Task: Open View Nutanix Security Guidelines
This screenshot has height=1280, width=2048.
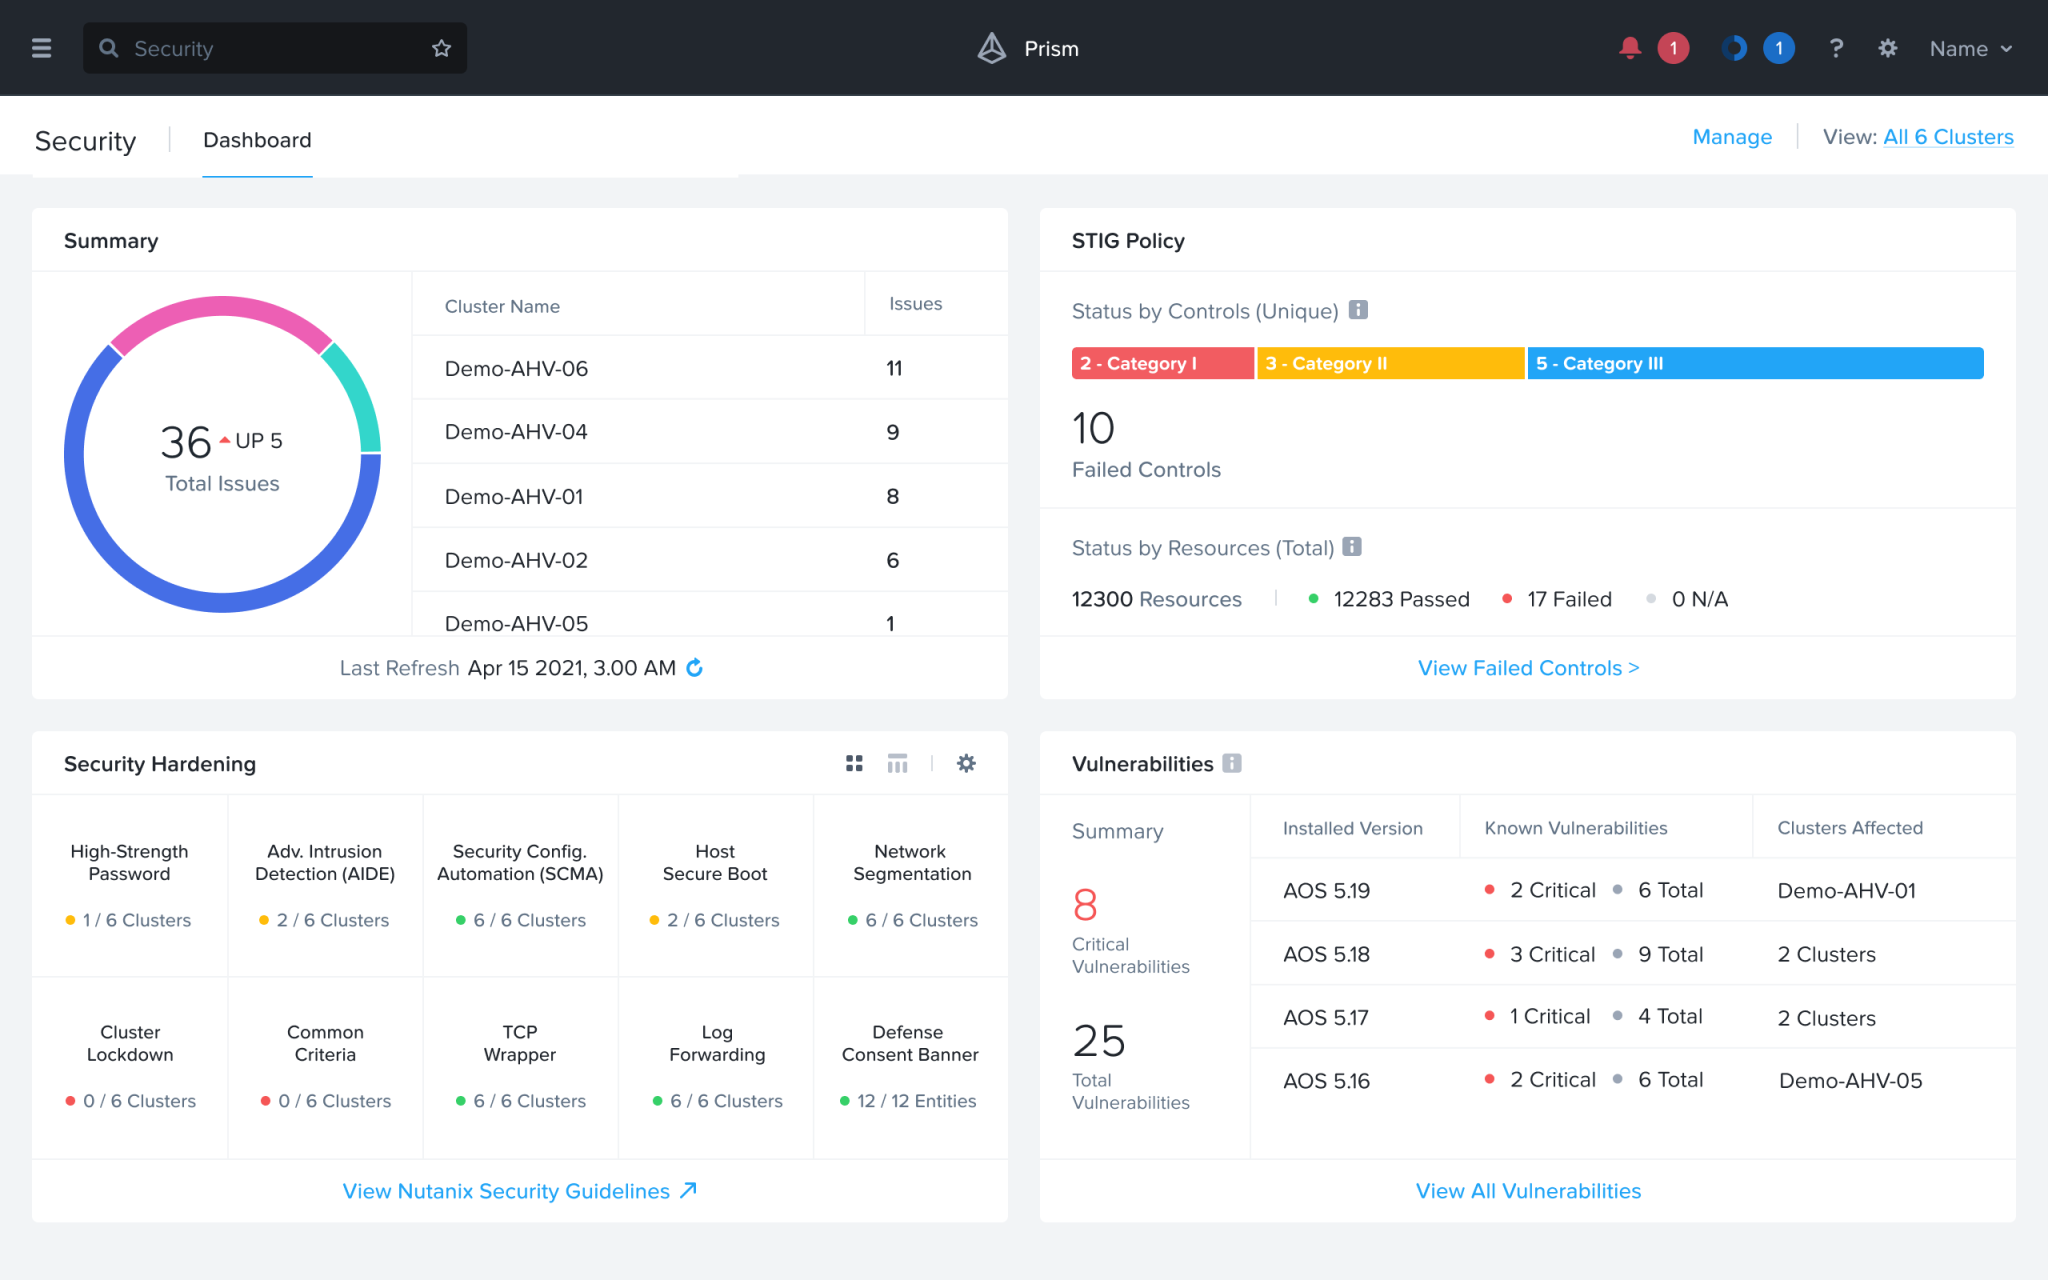Action: [x=520, y=1190]
